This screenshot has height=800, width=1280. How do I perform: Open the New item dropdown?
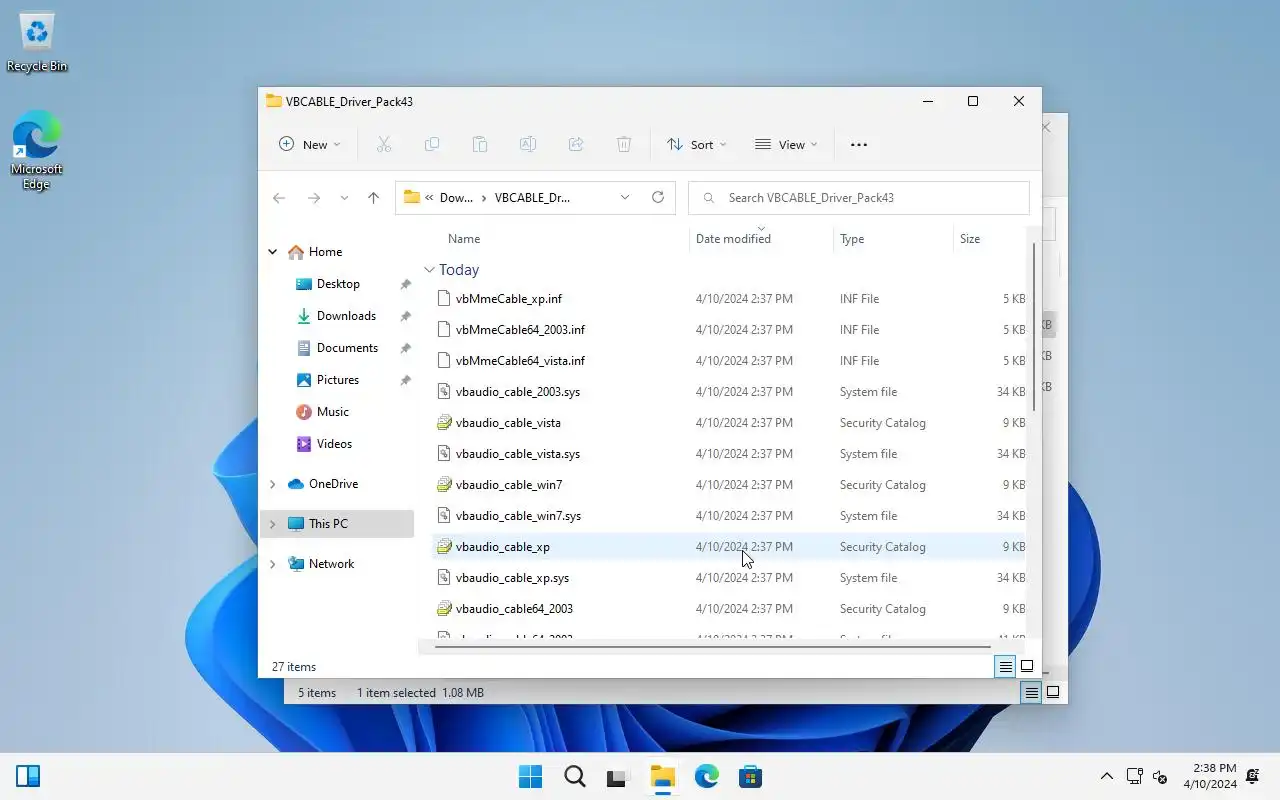point(309,144)
